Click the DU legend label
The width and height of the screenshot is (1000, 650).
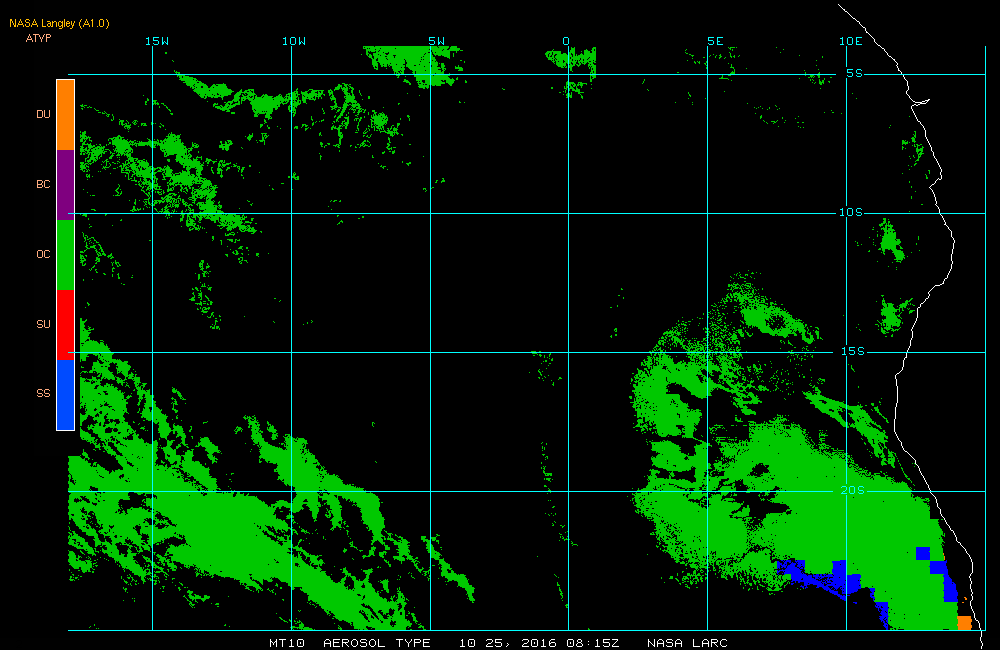pos(43,114)
